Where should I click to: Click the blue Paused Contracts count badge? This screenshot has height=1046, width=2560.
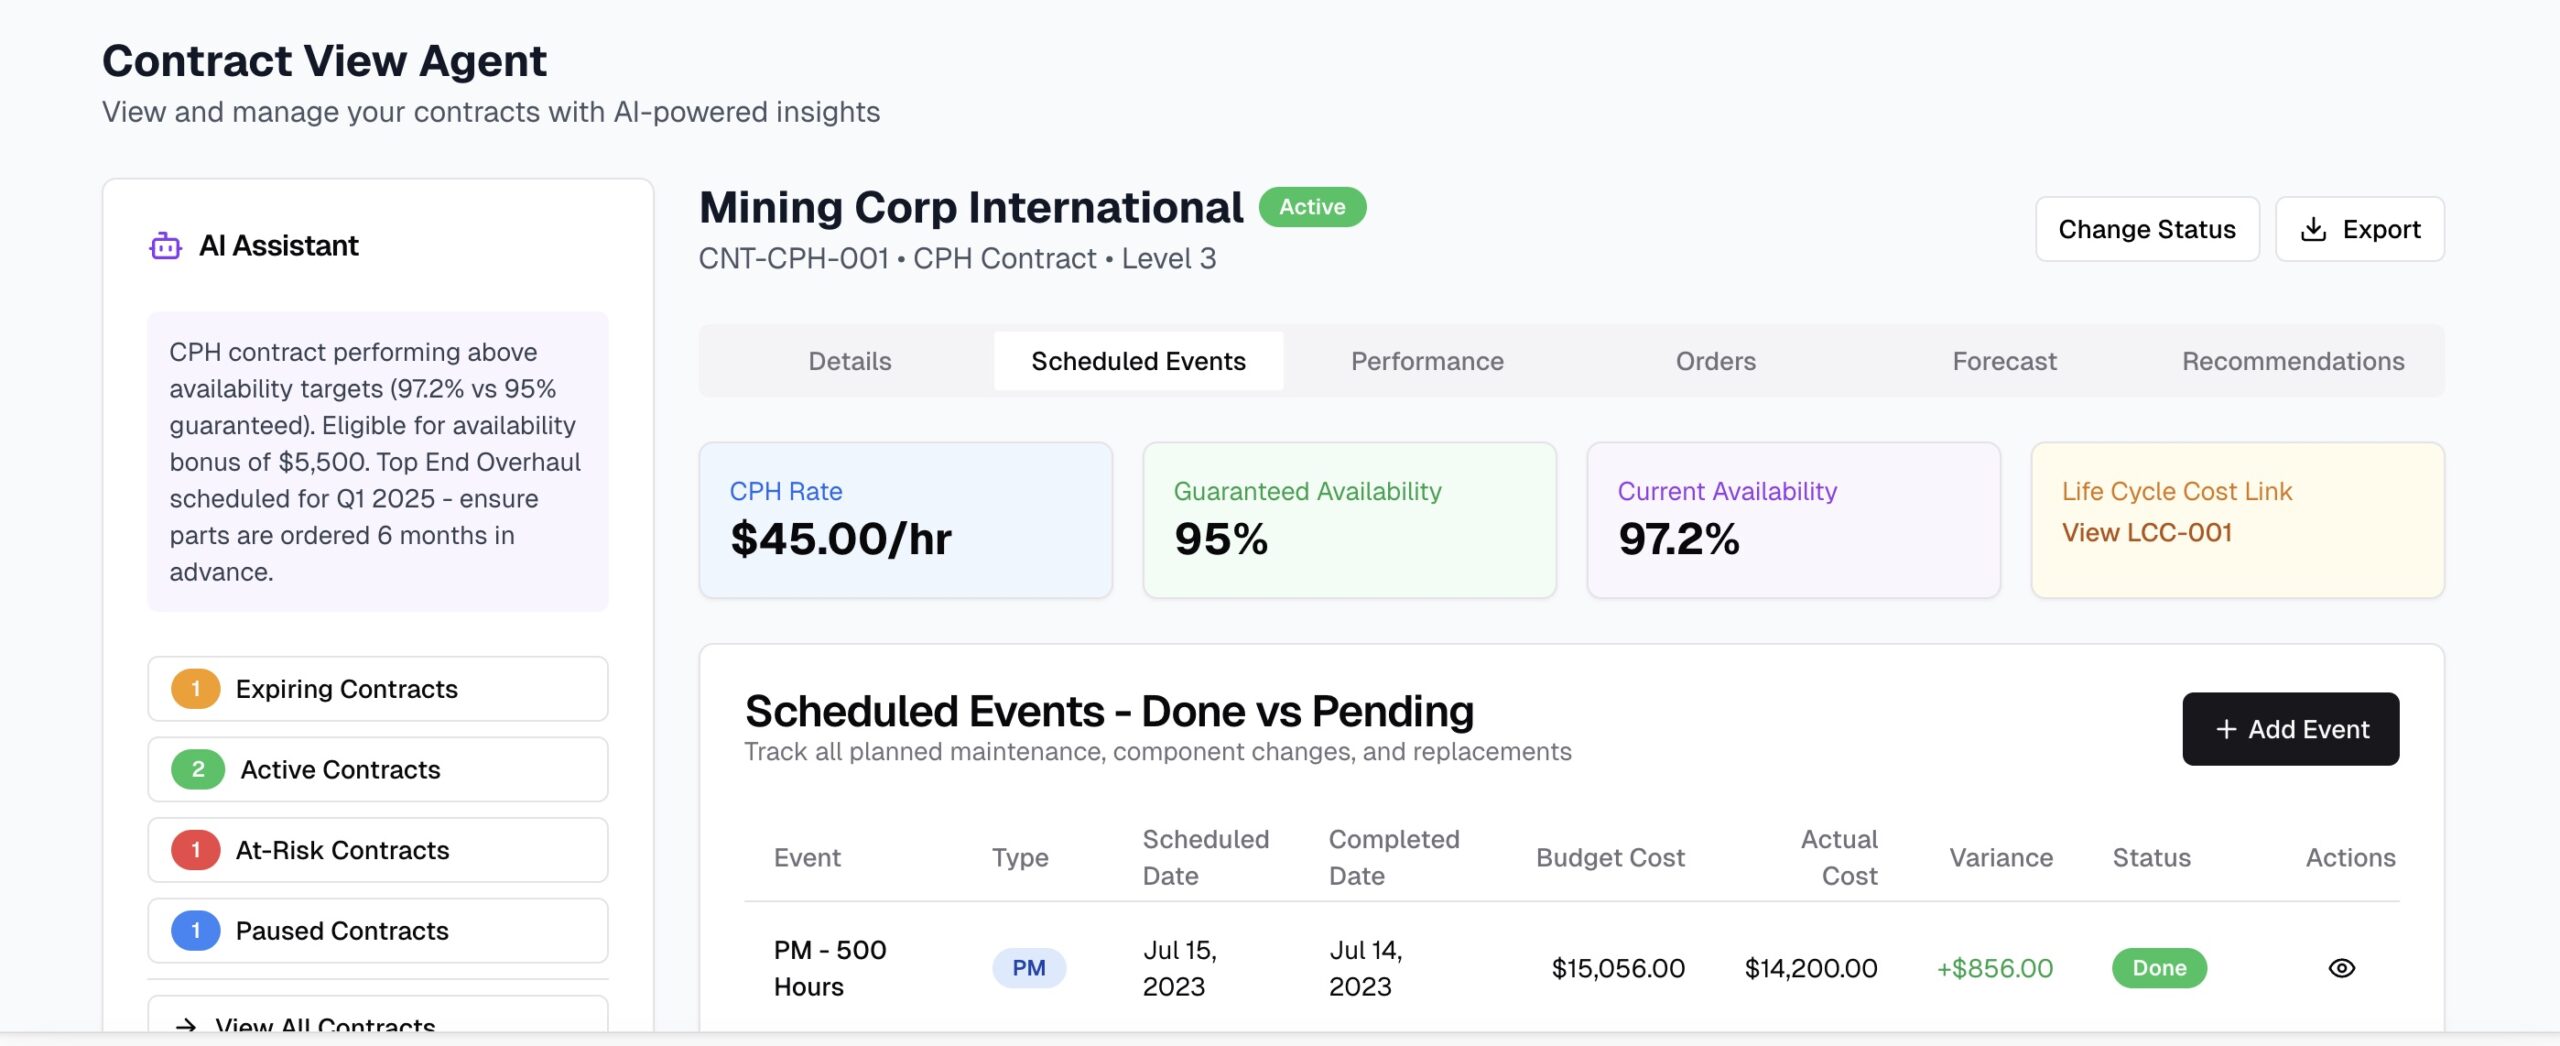tap(194, 930)
